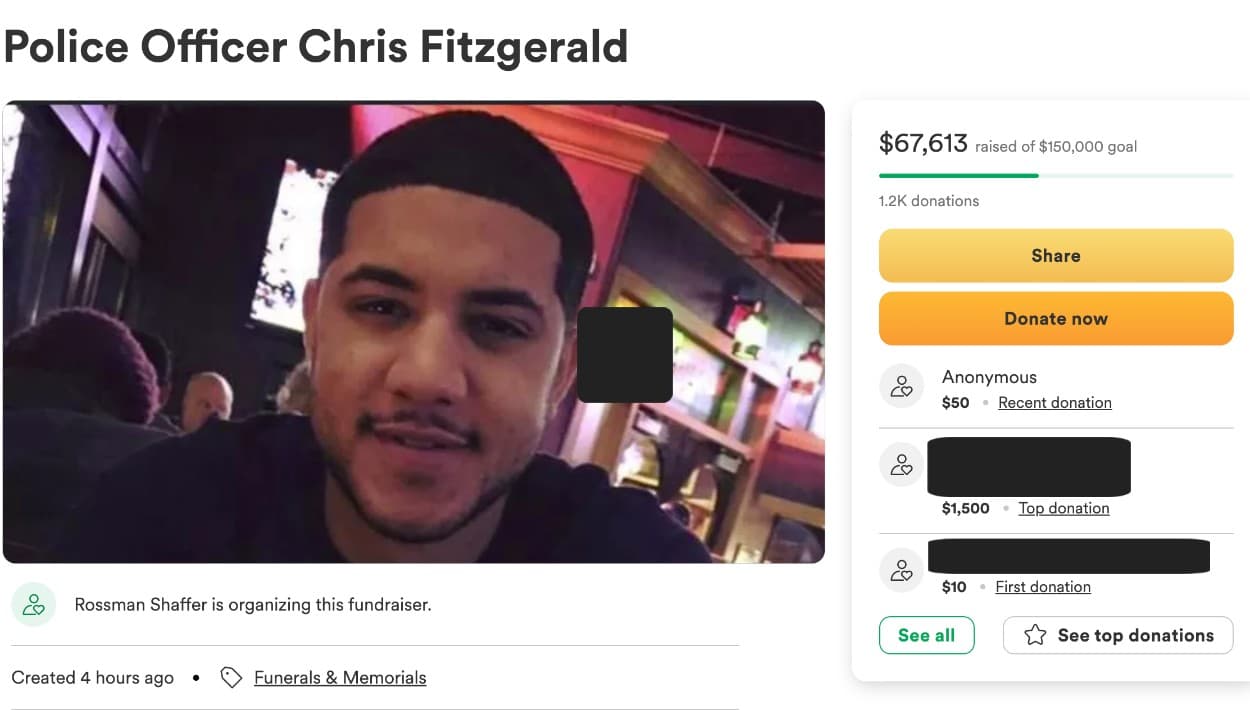This screenshot has height=710, width=1250.
Task: Follow the Top donation link
Action: pyautogui.click(x=1064, y=508)
